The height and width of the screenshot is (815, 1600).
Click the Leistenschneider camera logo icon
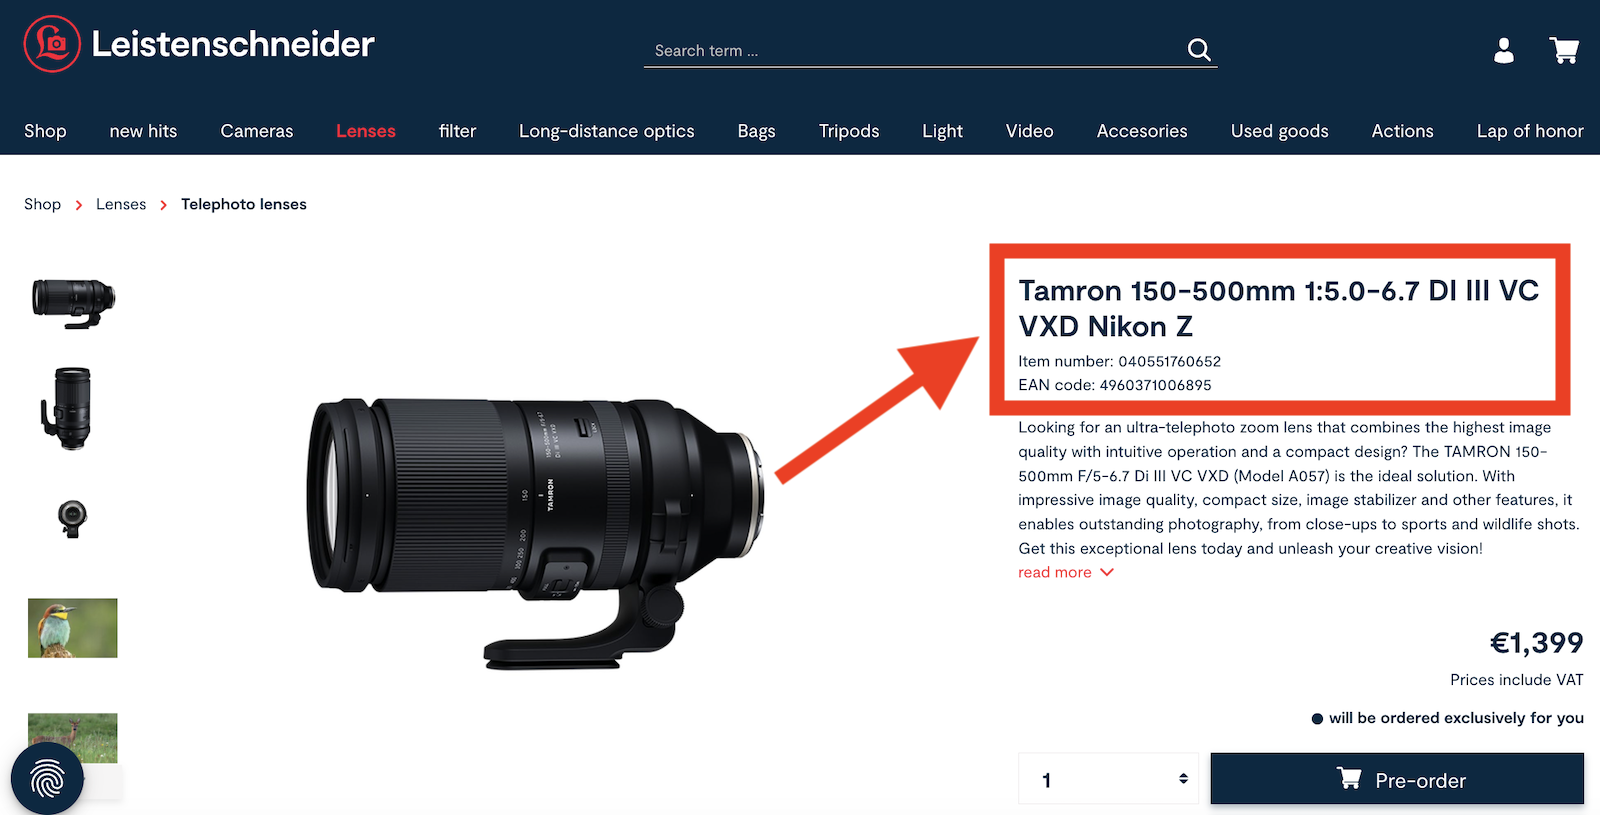pos(52,44)
